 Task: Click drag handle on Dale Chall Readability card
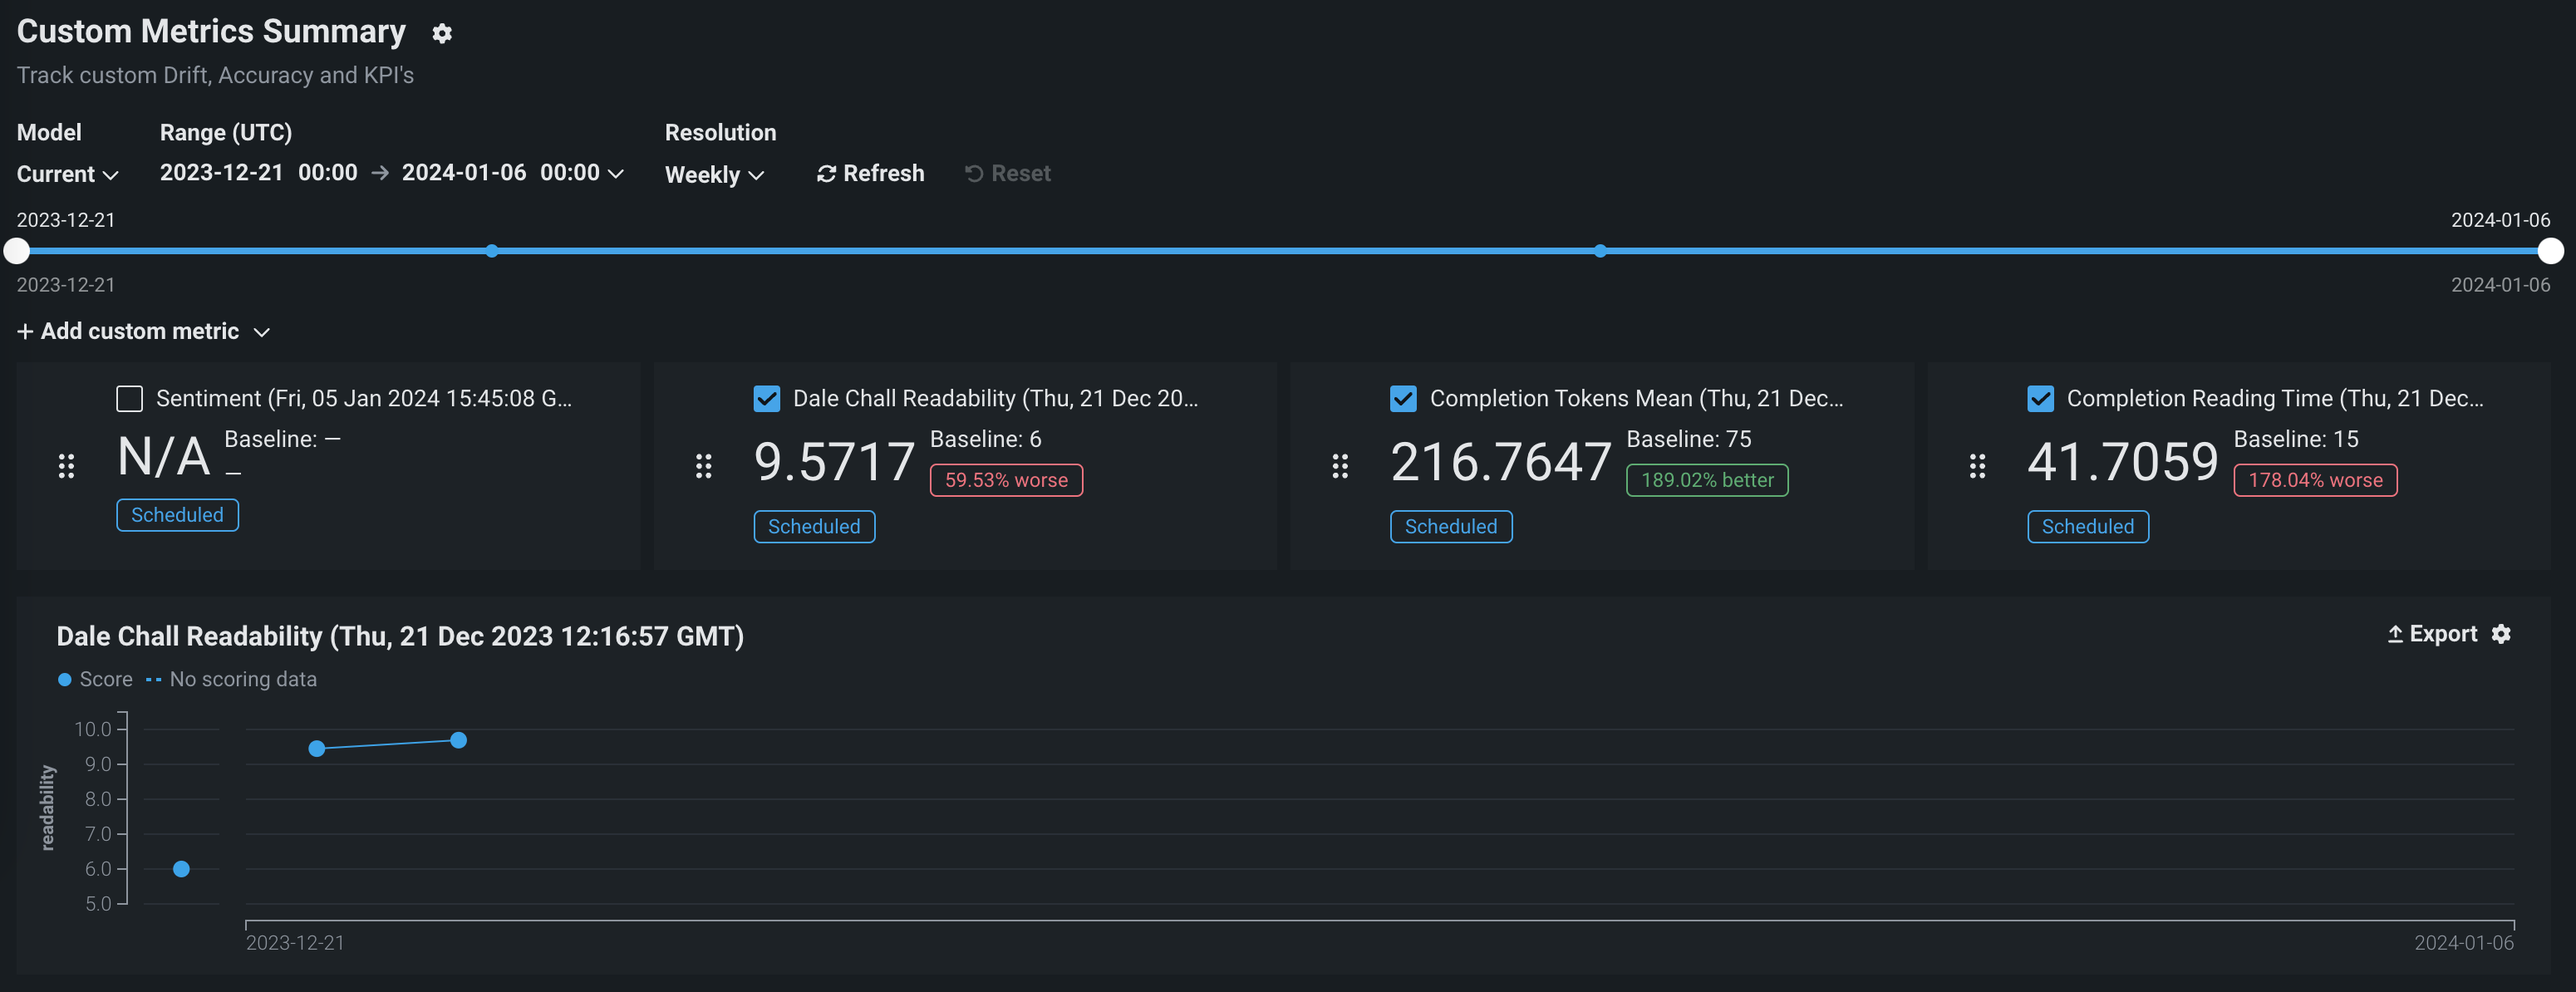[x=703, y=465]
